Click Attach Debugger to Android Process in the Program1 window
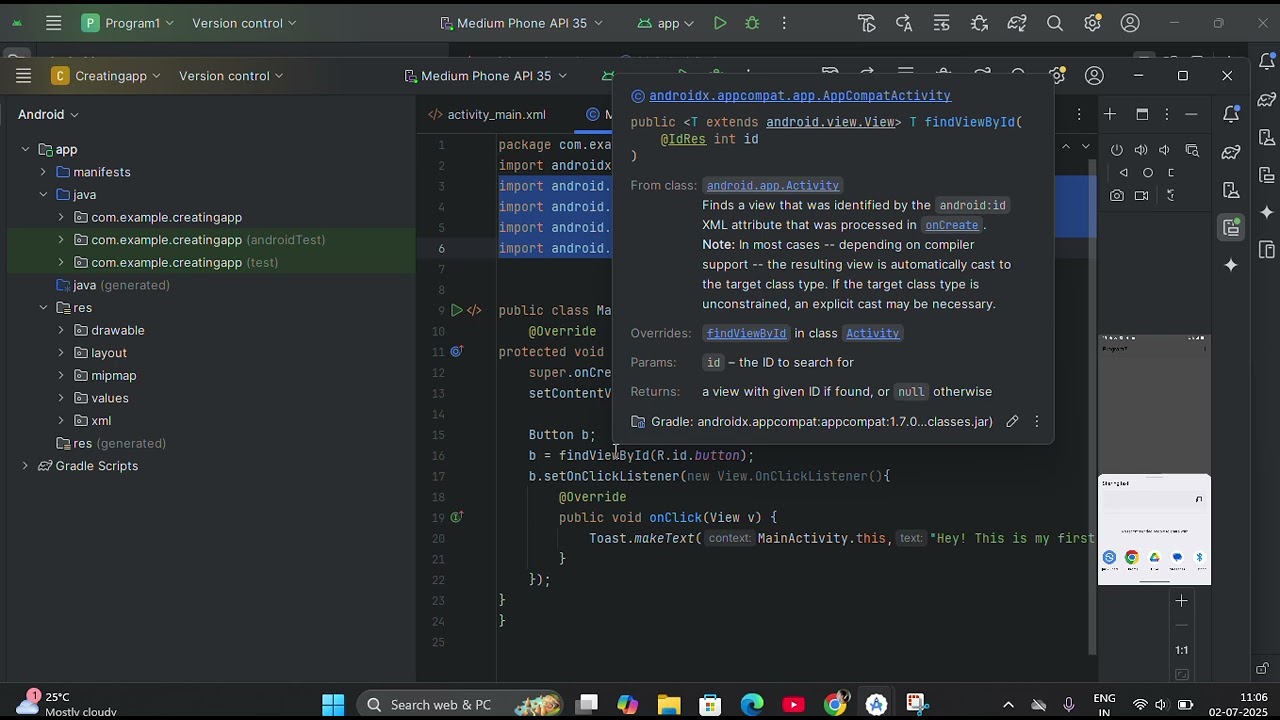 click(979, 23)
